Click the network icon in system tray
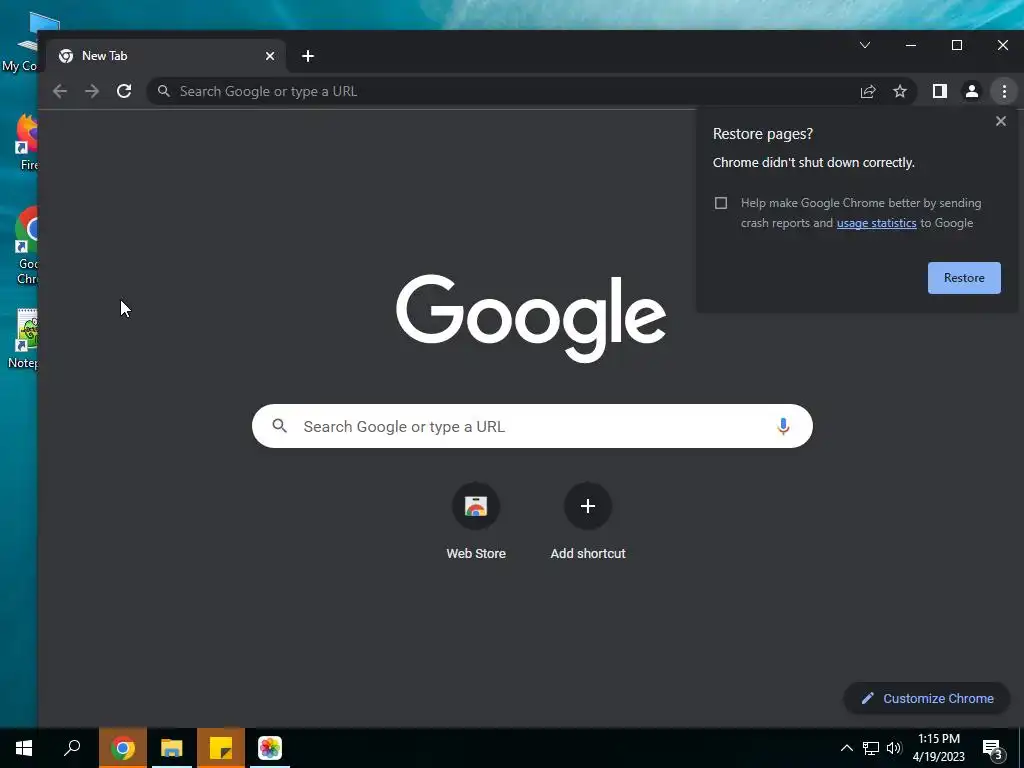This screenshot has width=1024, height=768. coord(871,748)
